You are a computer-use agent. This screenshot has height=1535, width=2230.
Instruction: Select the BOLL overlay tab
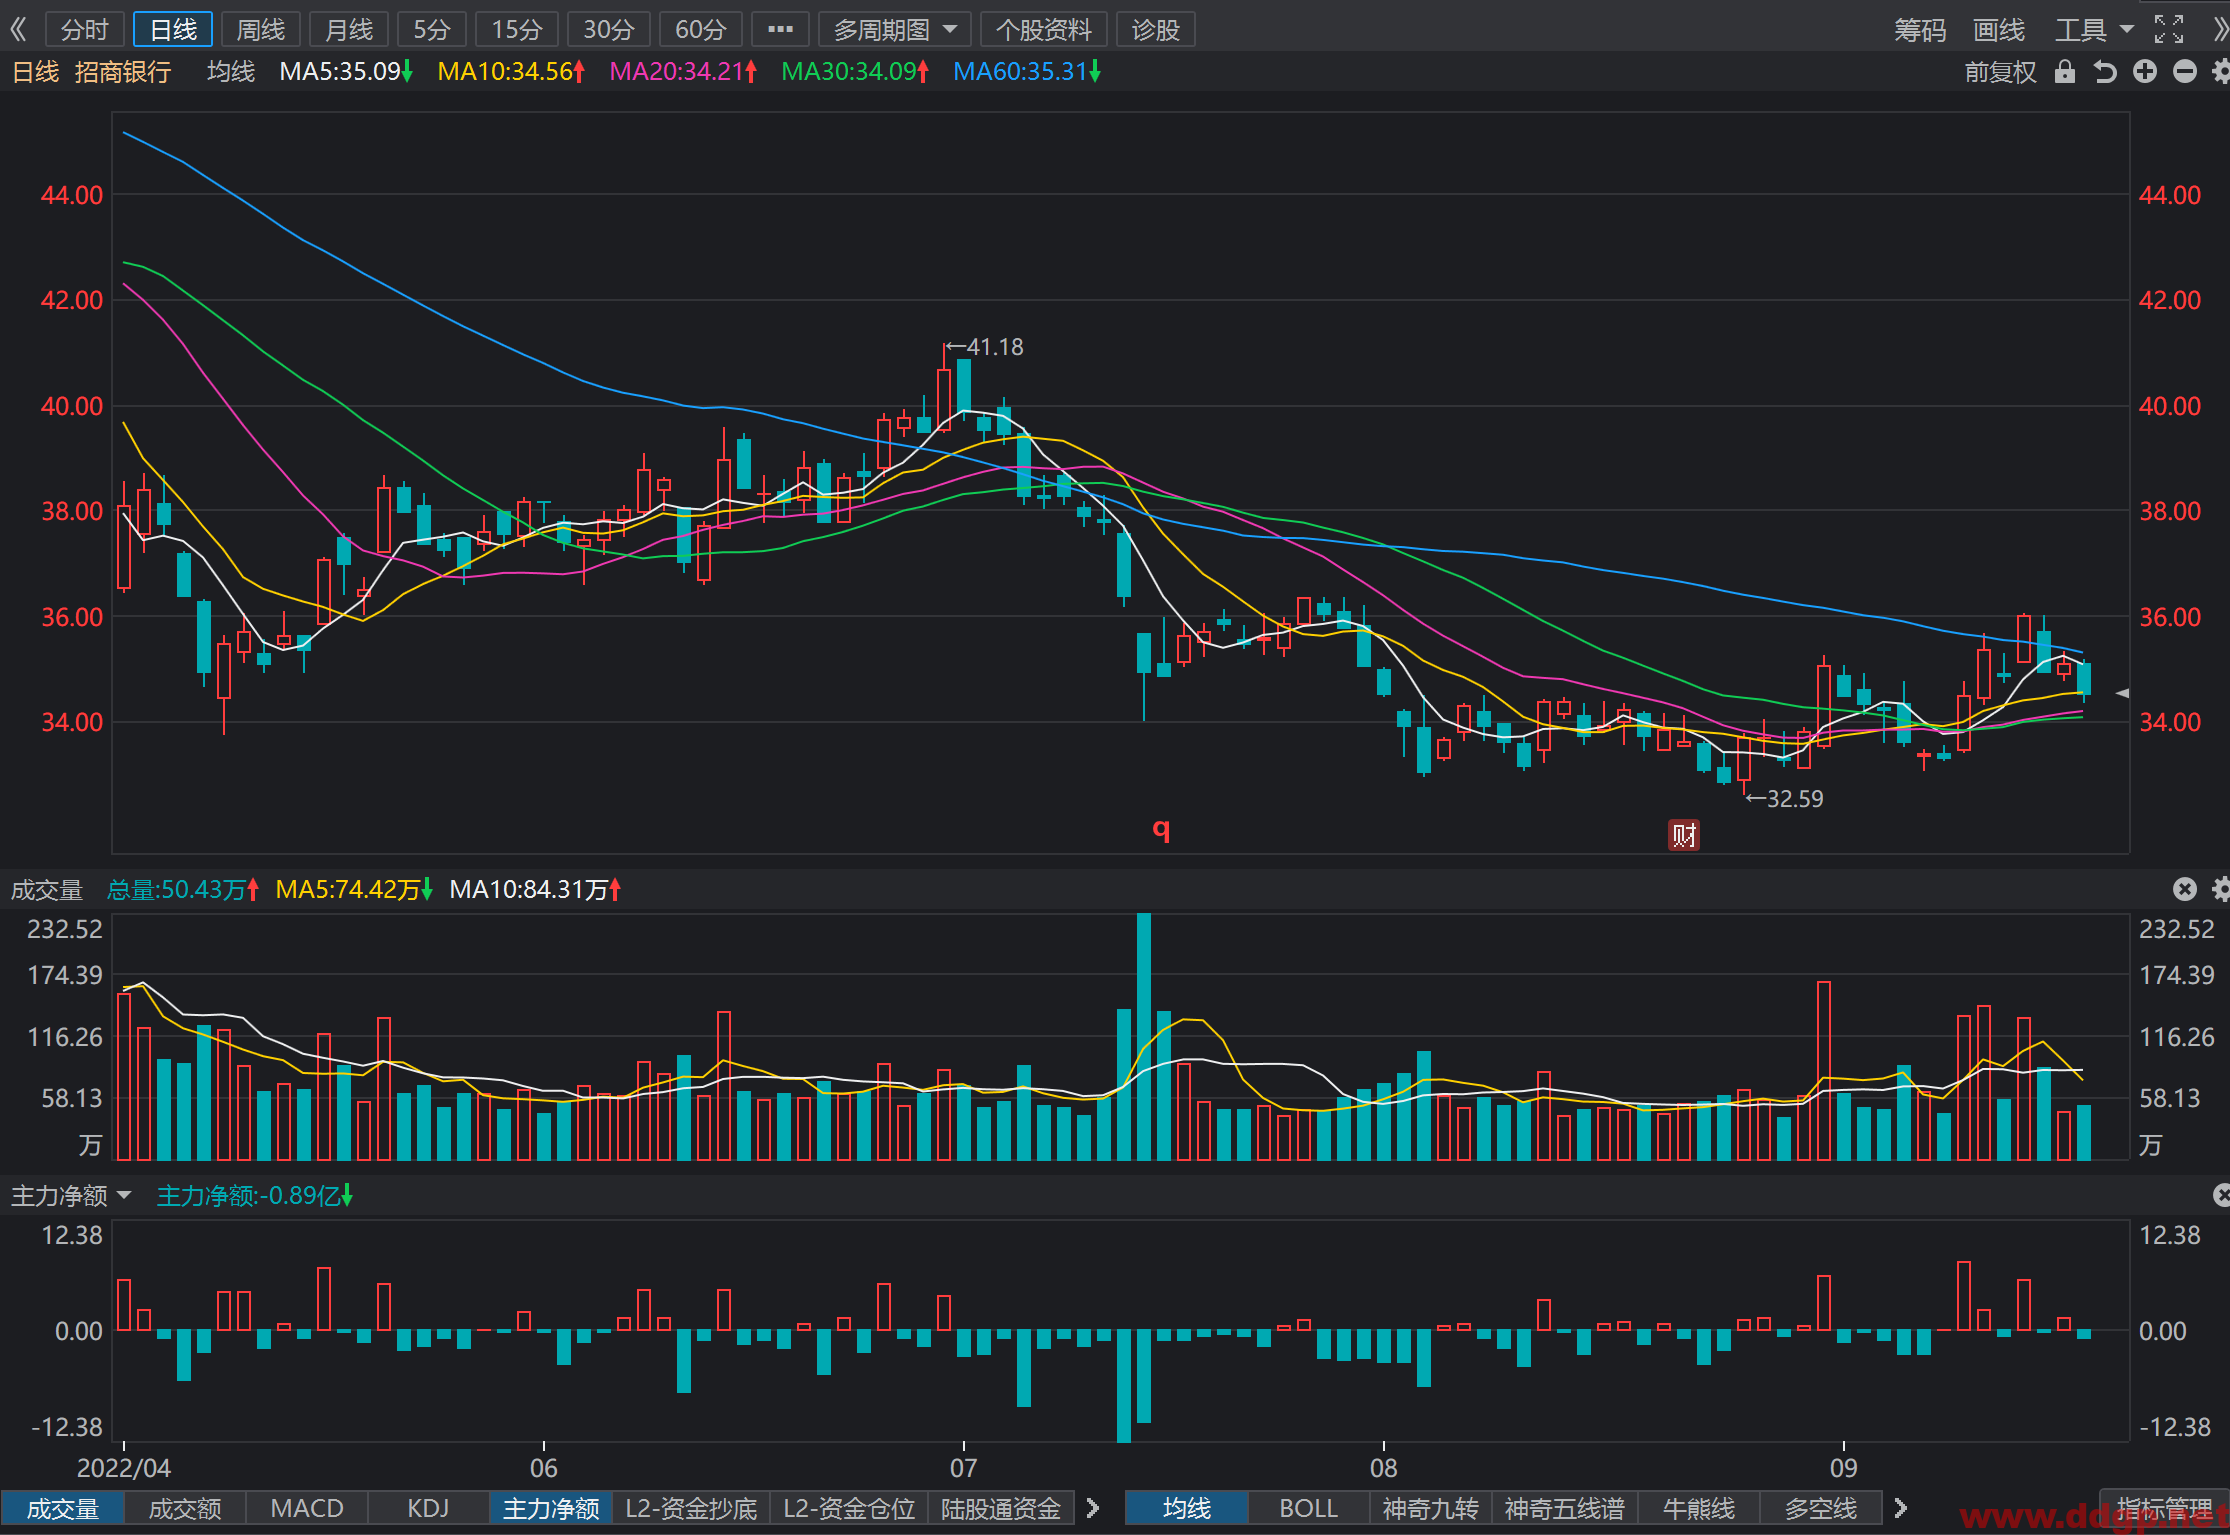(x=1308, y=1508)
